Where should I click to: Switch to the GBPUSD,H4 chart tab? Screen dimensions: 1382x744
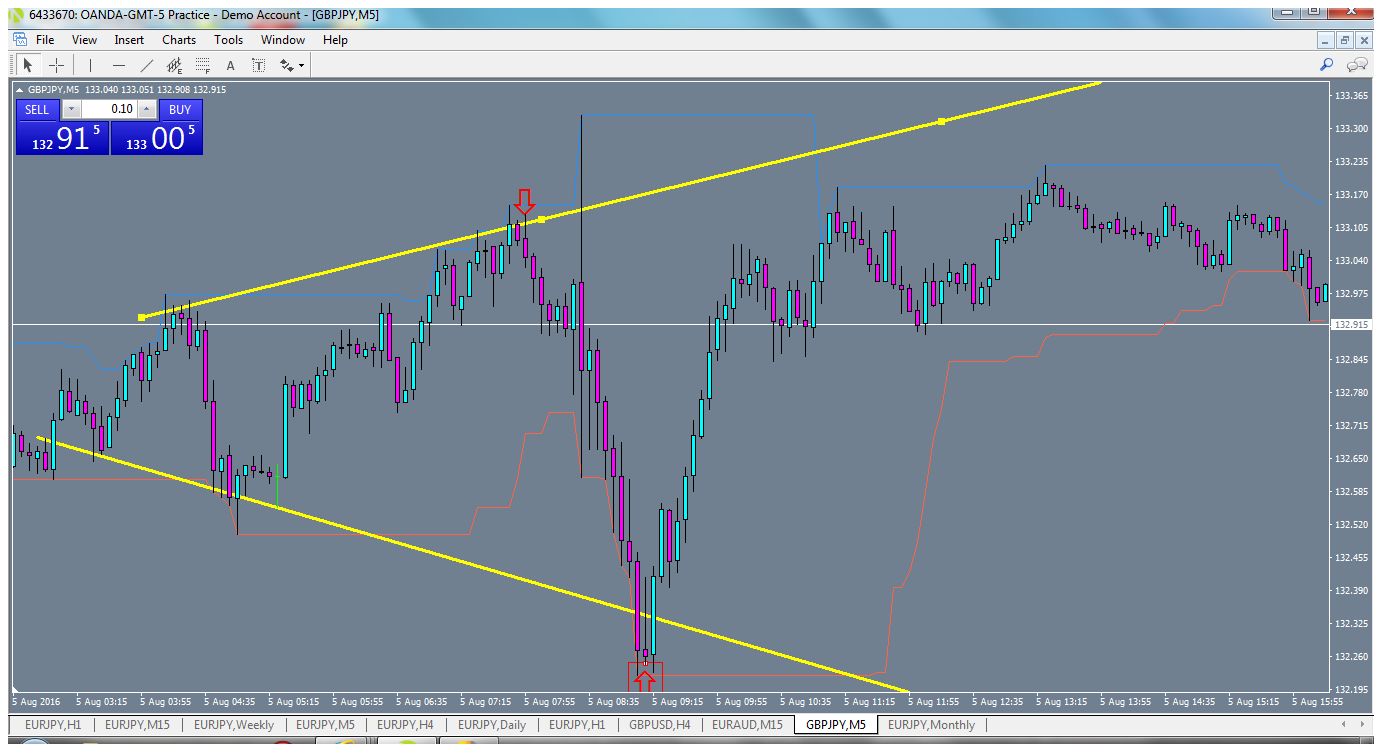point(659,725)
